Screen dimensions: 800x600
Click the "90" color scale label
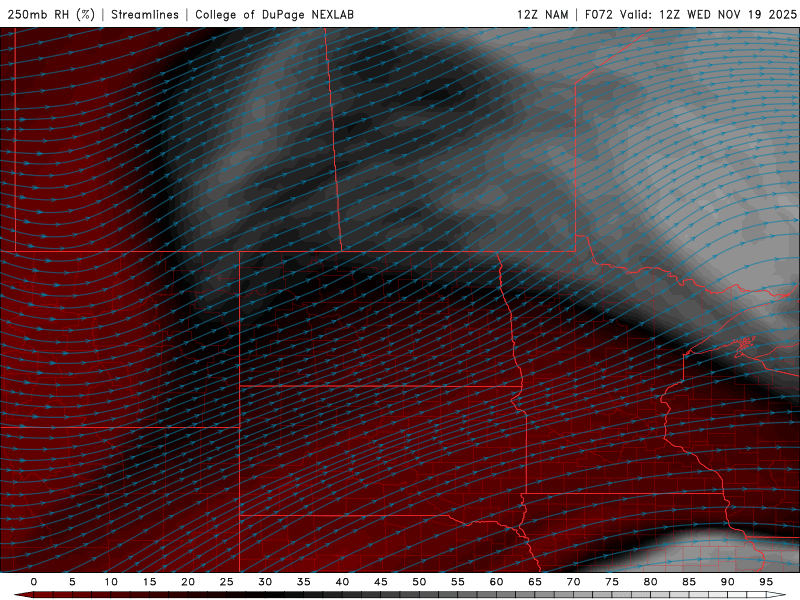727,582
